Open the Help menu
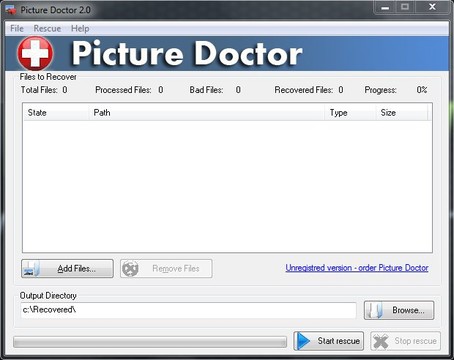 click(x=80, y=29)
